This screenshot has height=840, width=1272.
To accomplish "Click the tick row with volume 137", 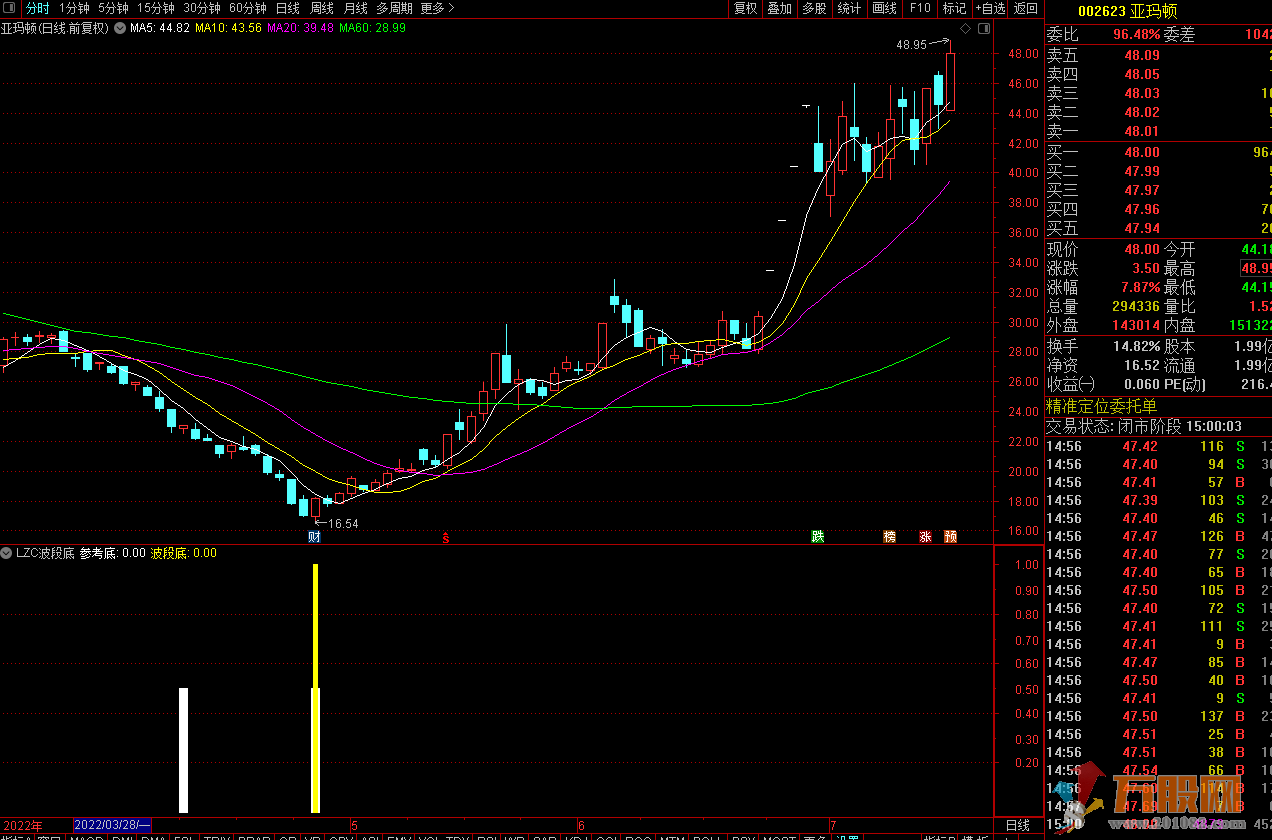I will click(x=1159, y=716).
